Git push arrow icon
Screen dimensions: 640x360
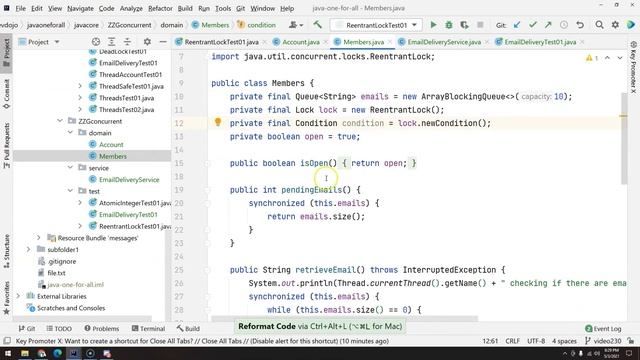pos(548,25)
